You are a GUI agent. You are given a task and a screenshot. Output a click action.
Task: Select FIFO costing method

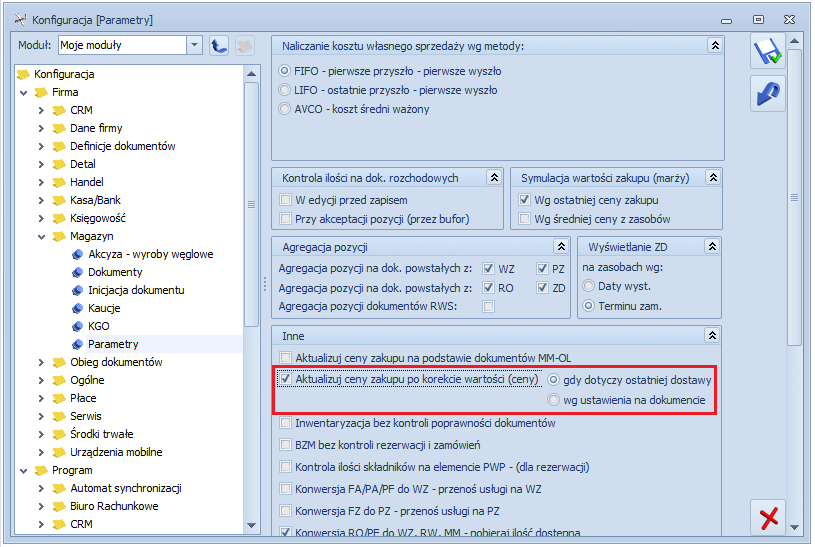(284, 71)
